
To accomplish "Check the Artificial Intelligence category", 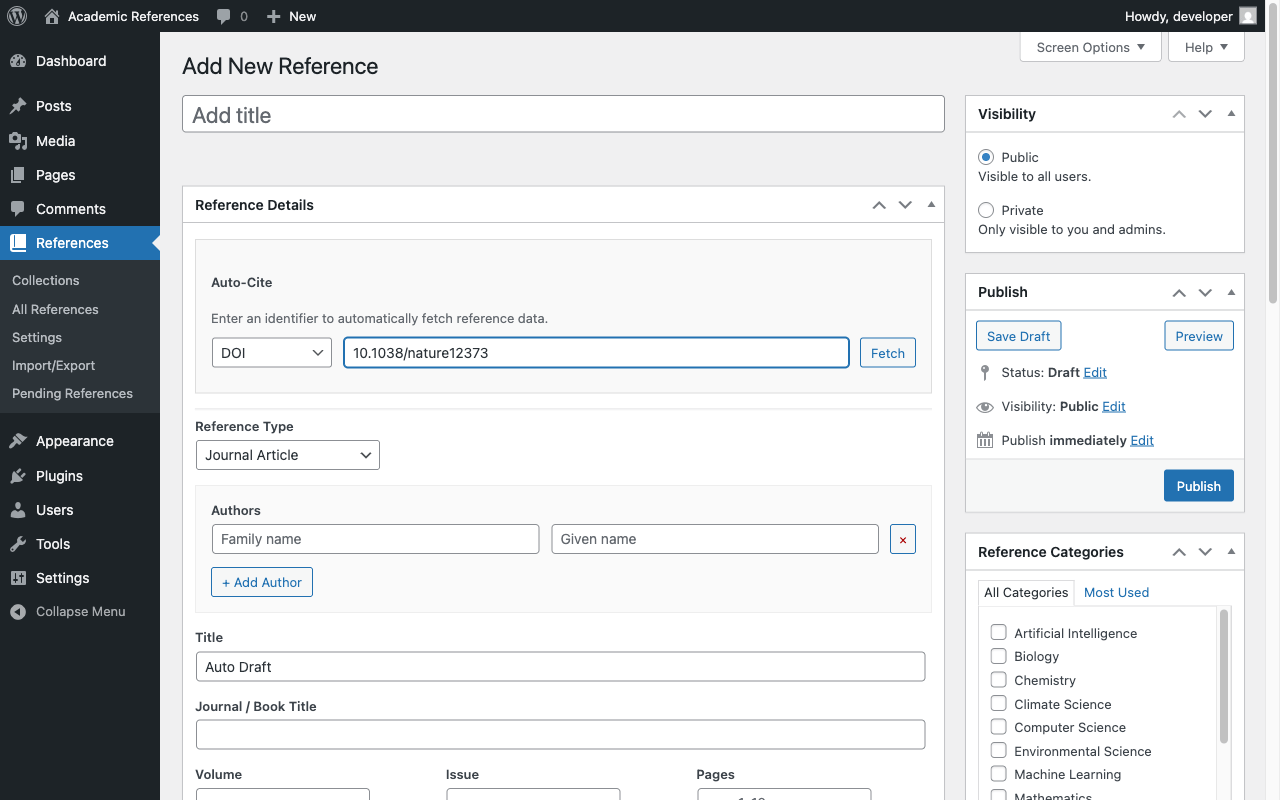I will point(998,633).
